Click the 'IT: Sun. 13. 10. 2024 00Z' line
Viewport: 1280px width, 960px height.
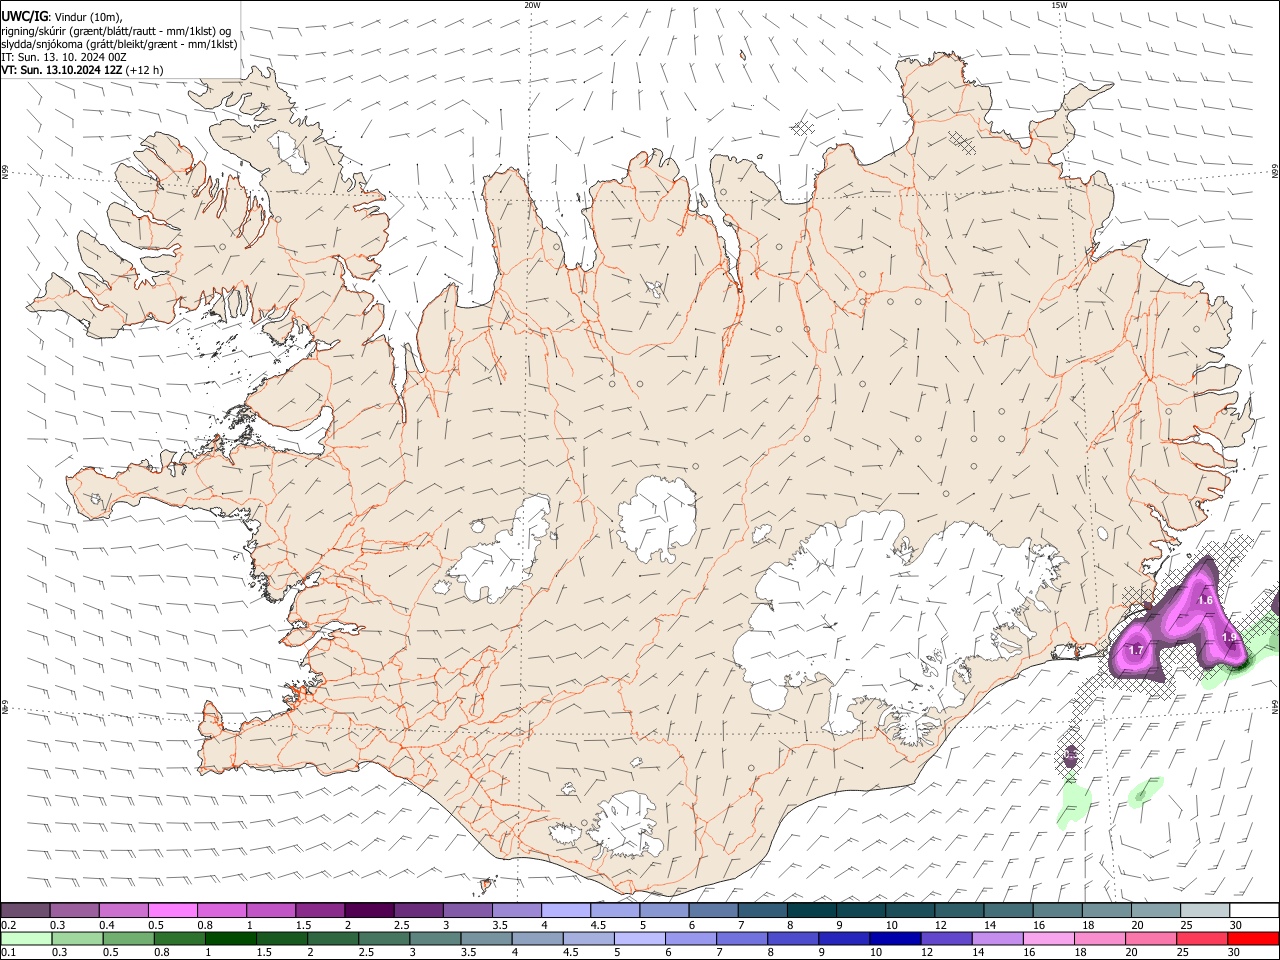[63, 57]
